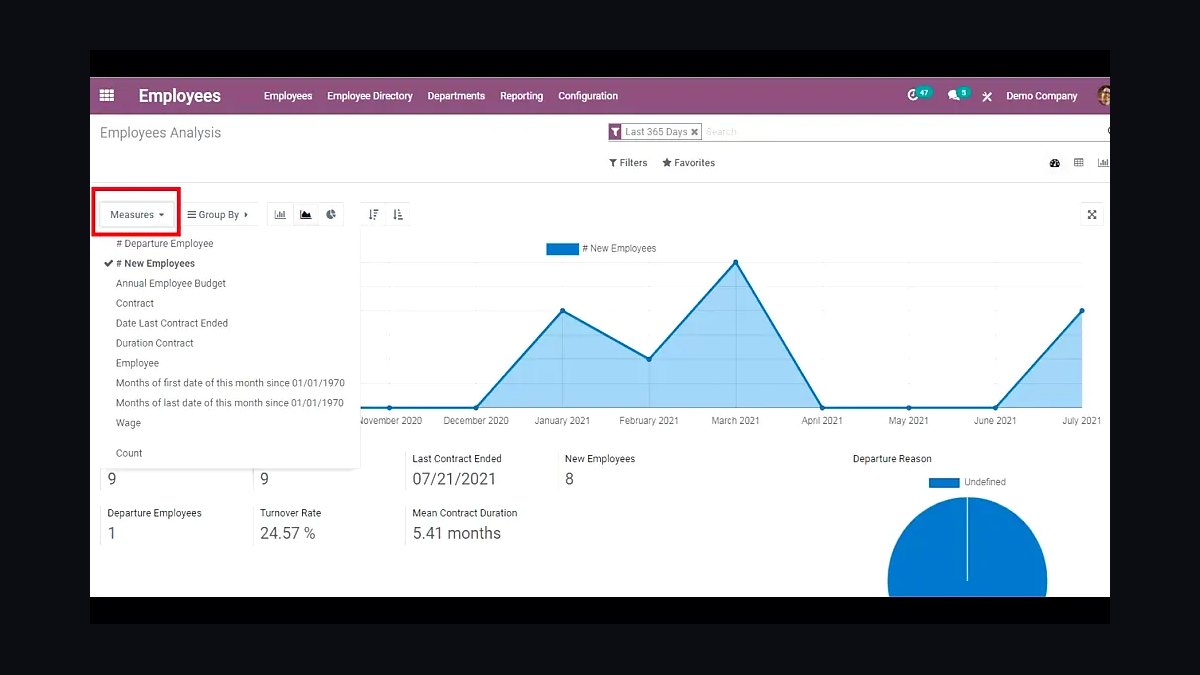Select the bar chart mode icon
Viewport: 1200px width, 675px height.
click(281, 215)
